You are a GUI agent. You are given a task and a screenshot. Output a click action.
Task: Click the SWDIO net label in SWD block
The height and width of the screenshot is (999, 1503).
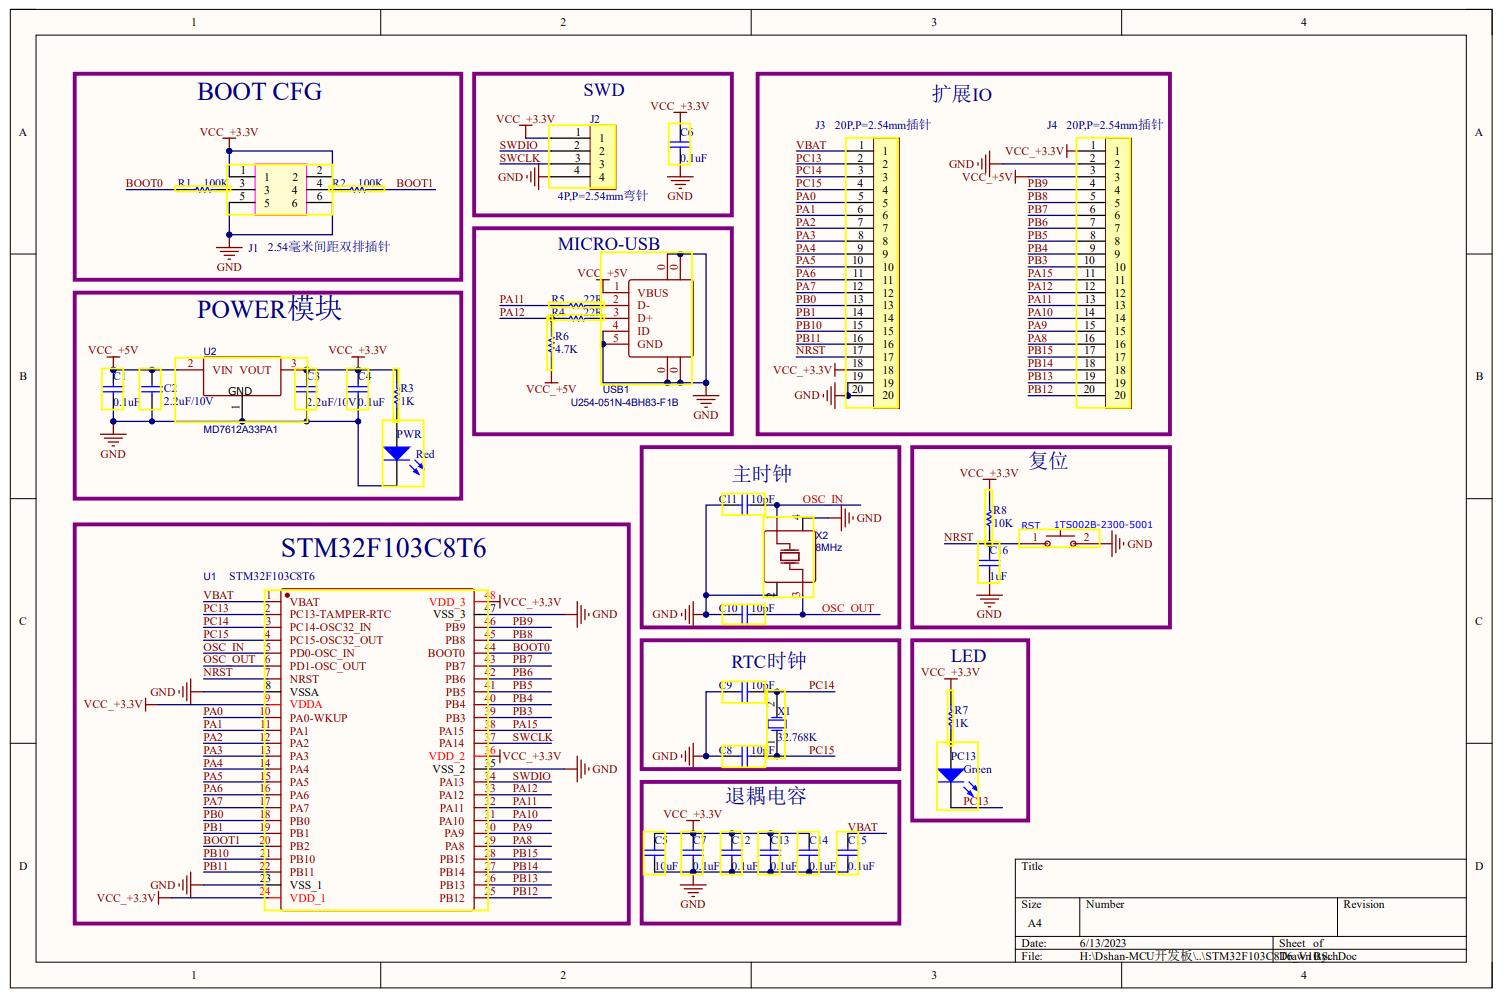519,145
